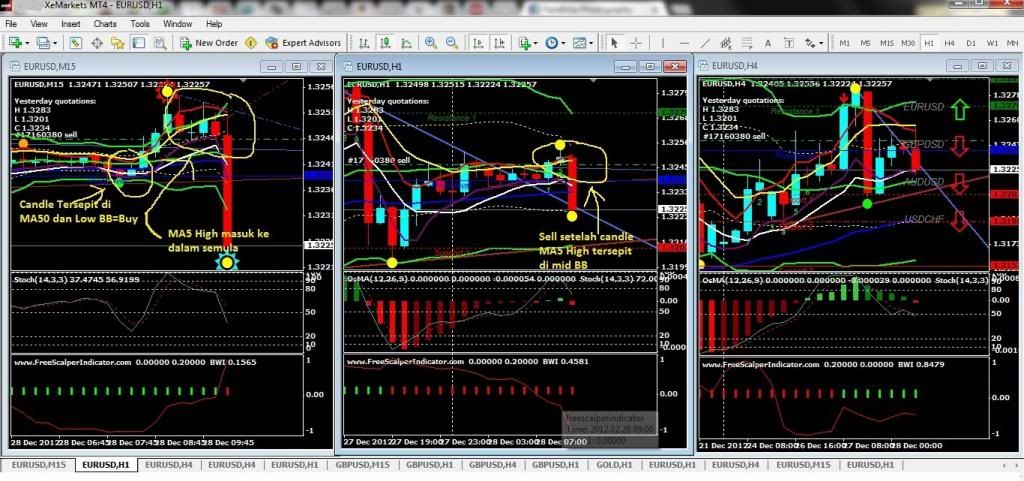Enable the H4 timeframe button
The width and height of the screenshot is (1024, 481).
coord(950,43)
